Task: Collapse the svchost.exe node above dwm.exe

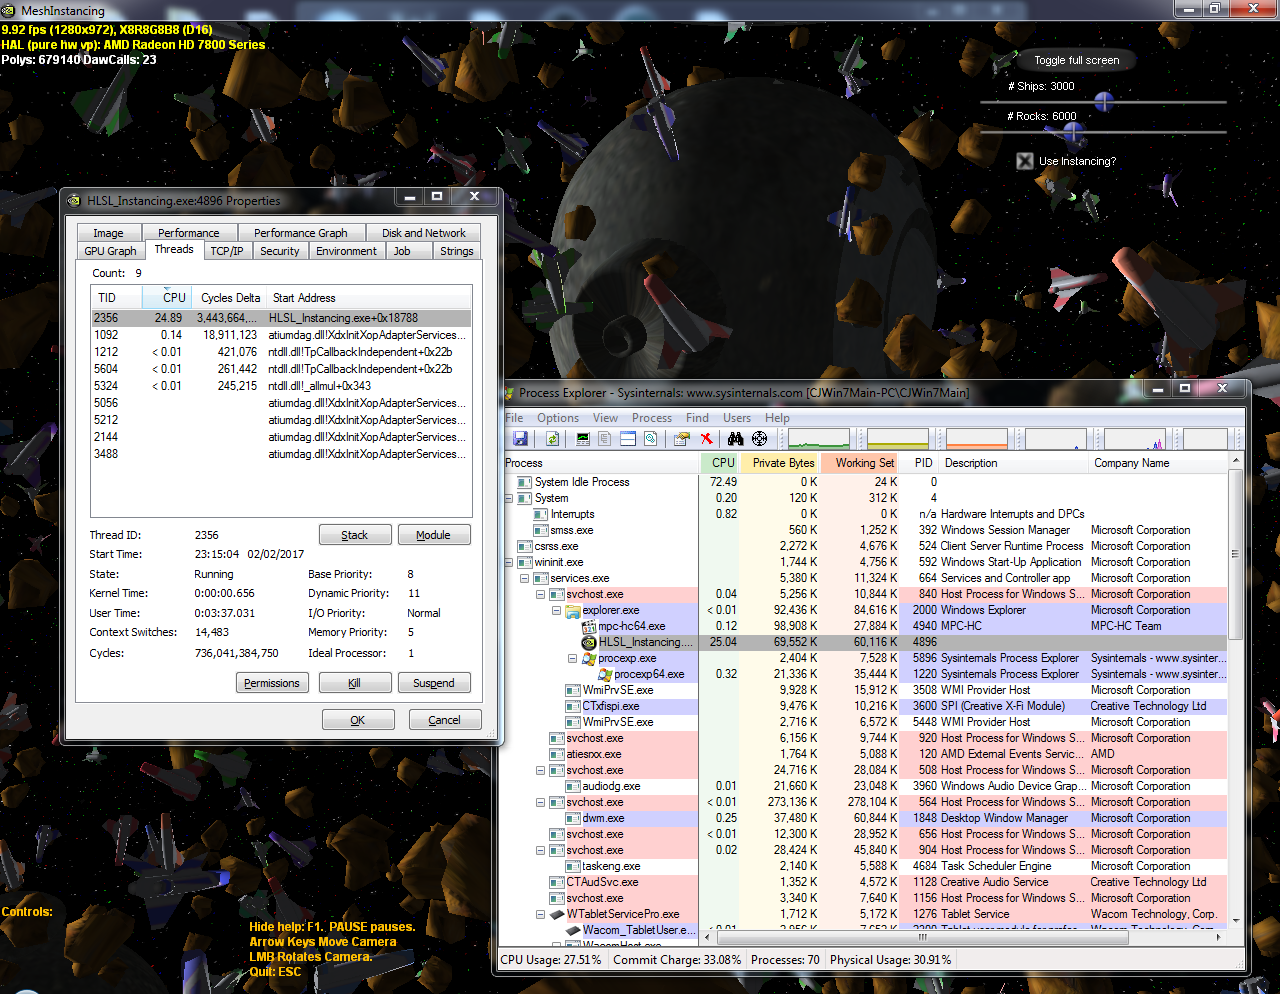Action: [x=541, y=802]
